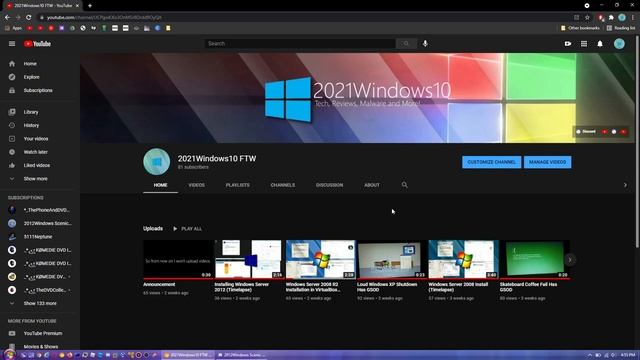The image size is (640, 360).
Task: Open Windows Server 2008 Install (Timelapse) video
Action: pos(463,260)
